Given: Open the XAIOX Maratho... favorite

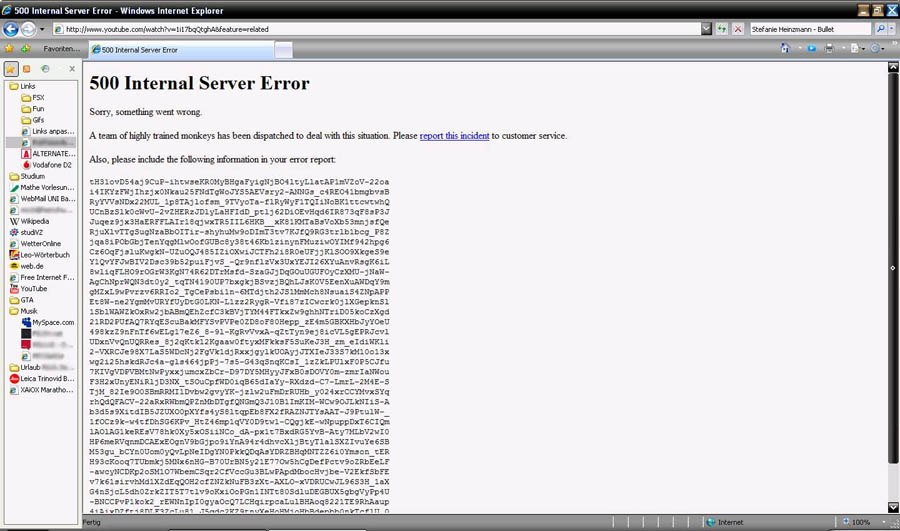Looking at the screenshot, I should [42, 390].
